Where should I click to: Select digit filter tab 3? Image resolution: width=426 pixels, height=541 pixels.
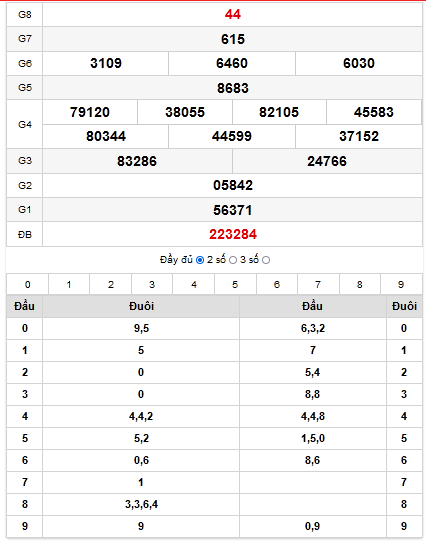click(152, 284)
